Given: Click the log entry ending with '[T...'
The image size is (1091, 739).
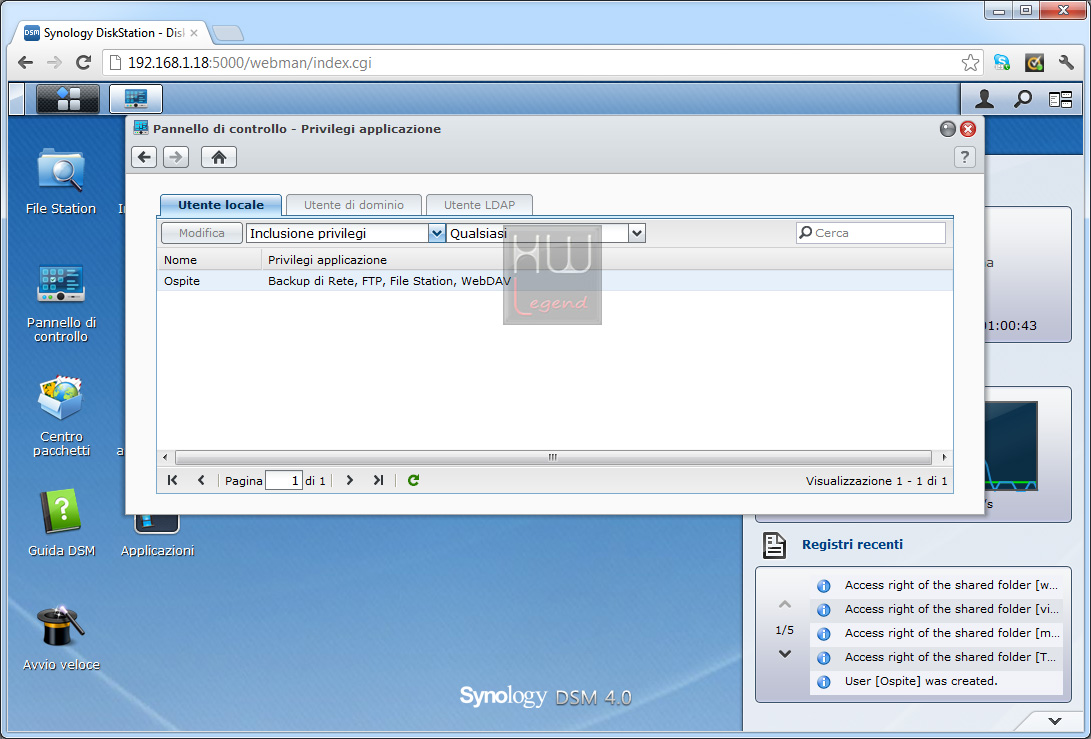Looking at the screenshot, I should point(937,658).
